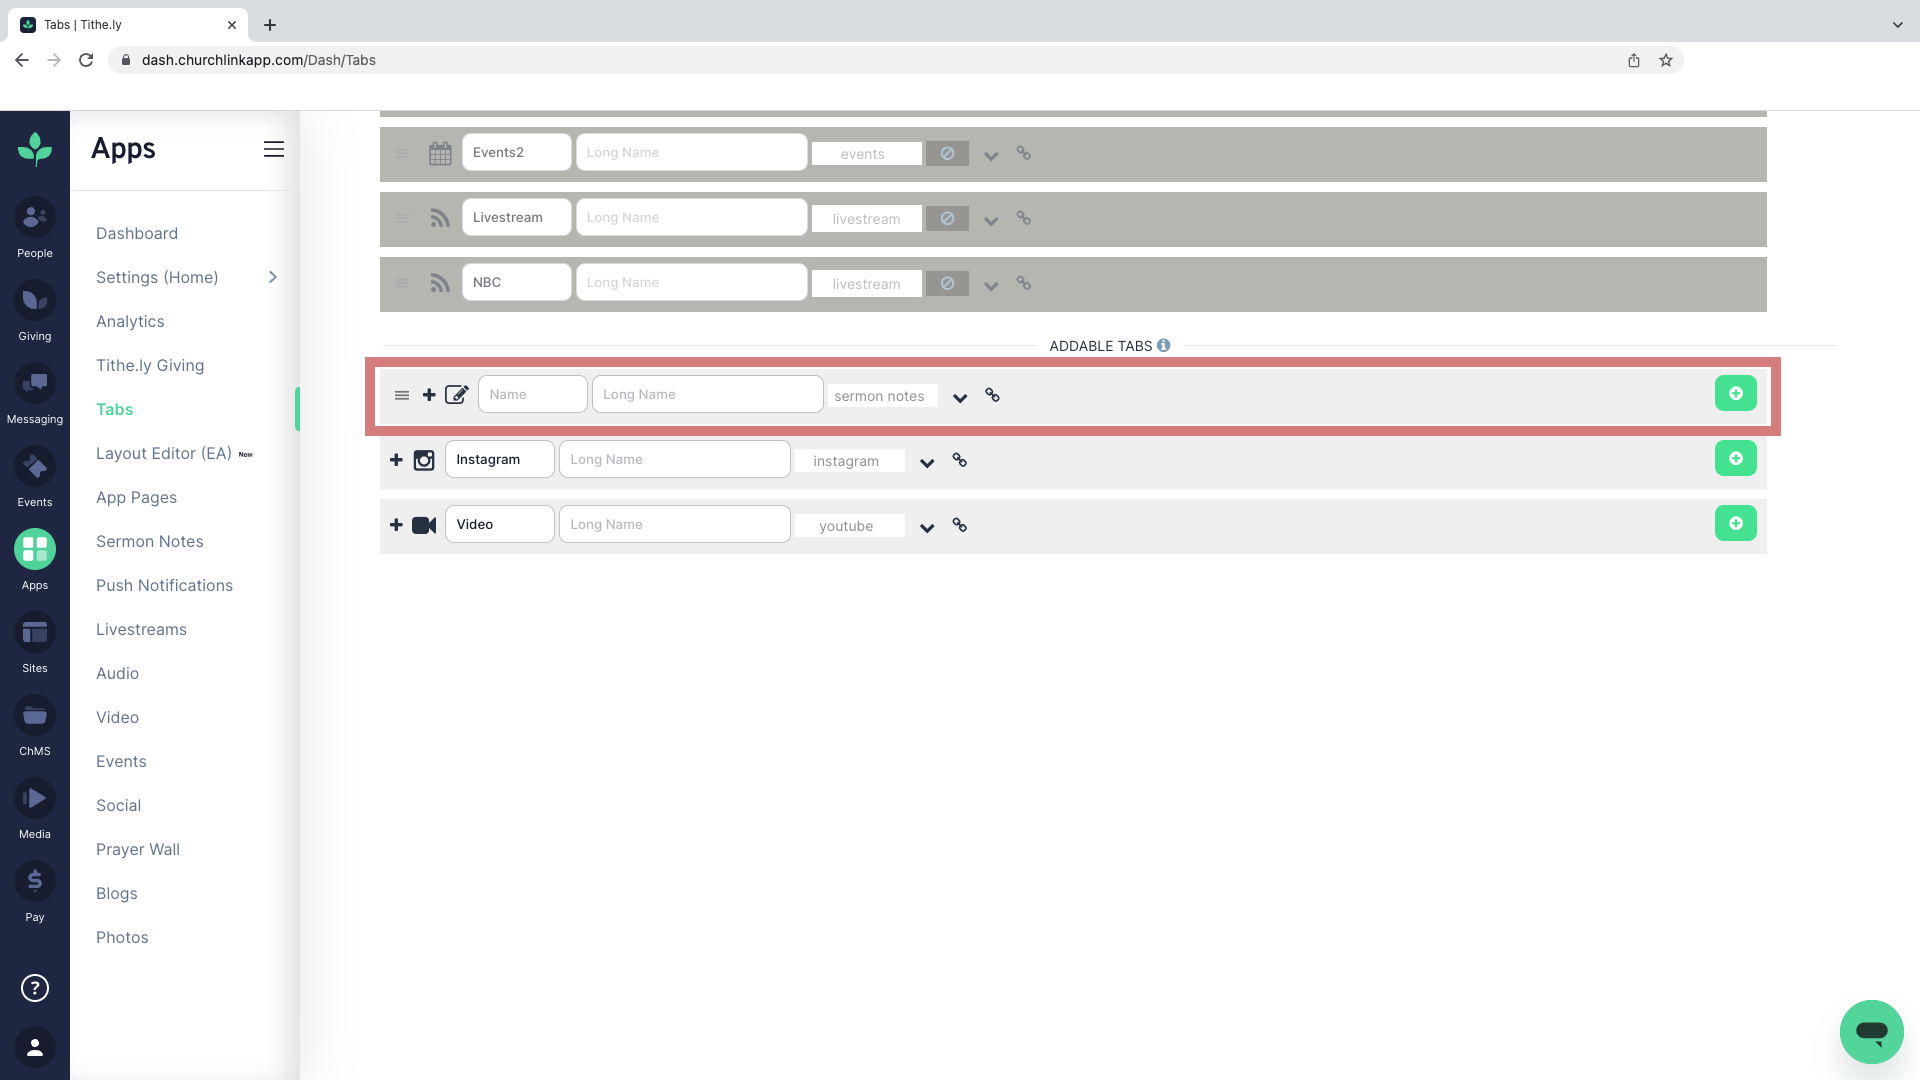Toggle the disable button on Events2 row
The height and width of the screenshot is (1080, 1920).
tap(947, 153)
